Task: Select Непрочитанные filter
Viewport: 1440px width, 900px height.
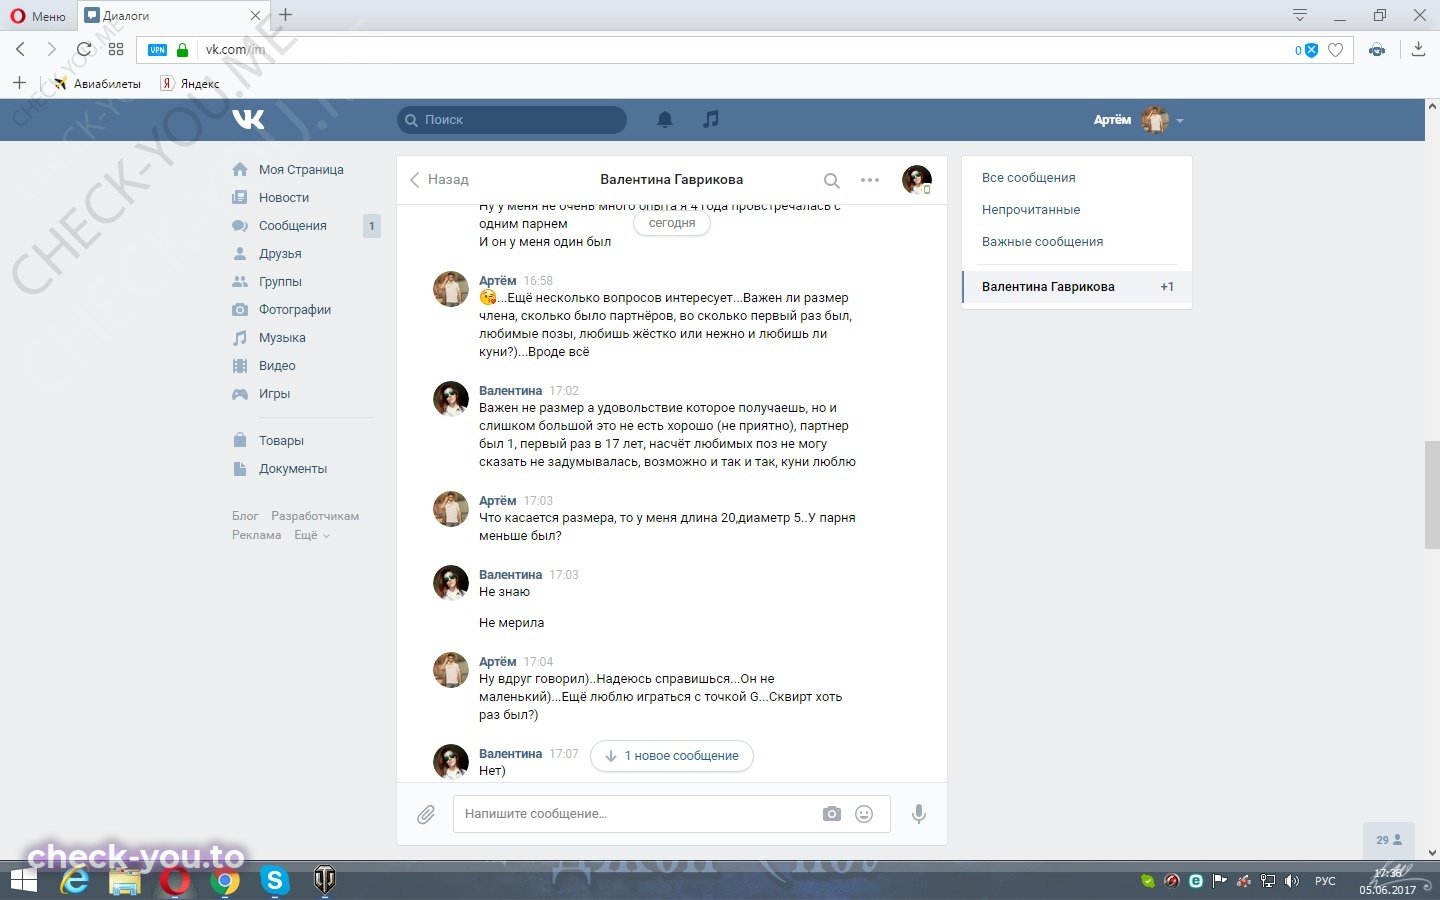Action: pos(1030,210)
